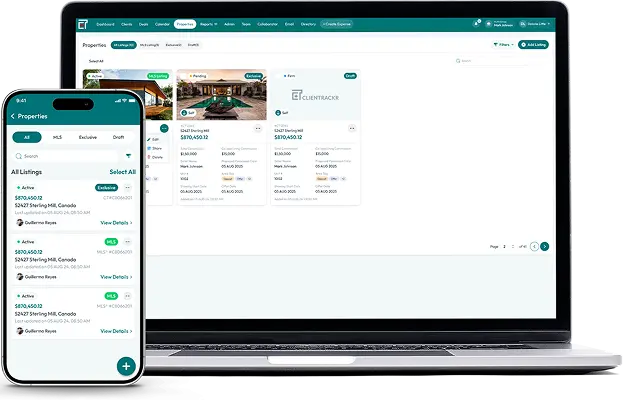Expand the user account dropdown at top right

click(535, 24)
